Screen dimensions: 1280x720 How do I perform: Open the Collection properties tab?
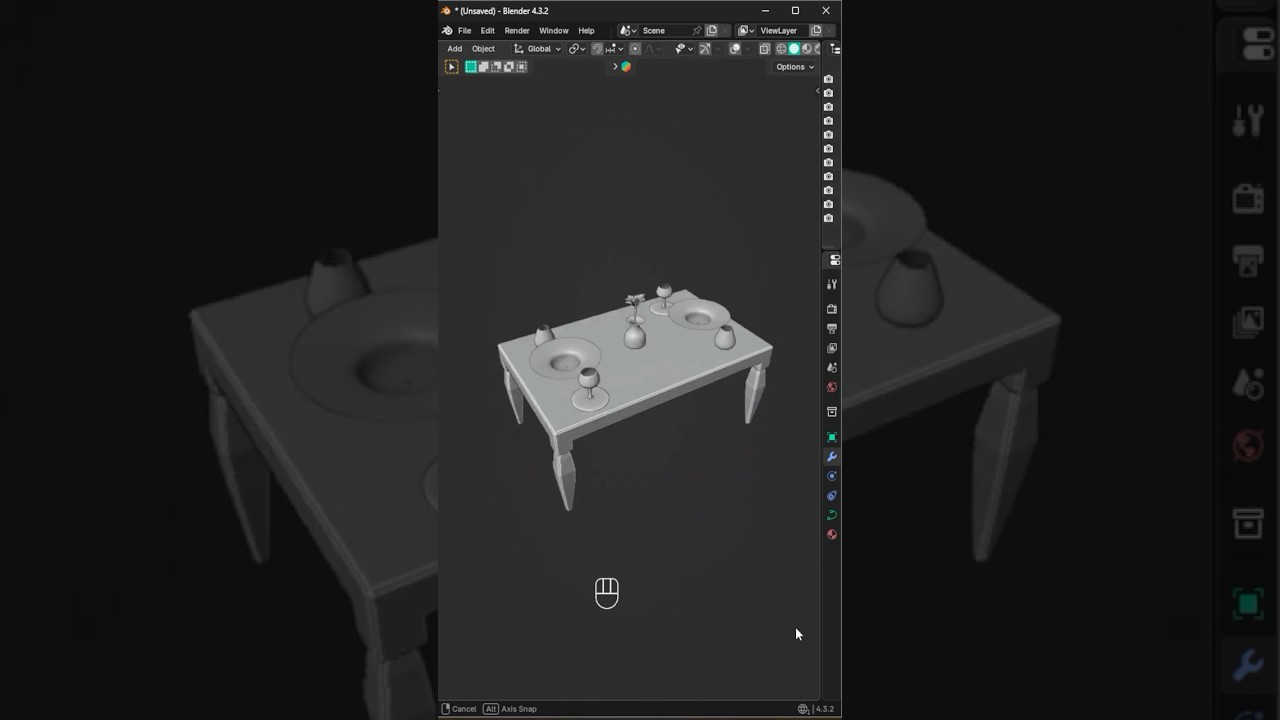[x=831, y=412]
